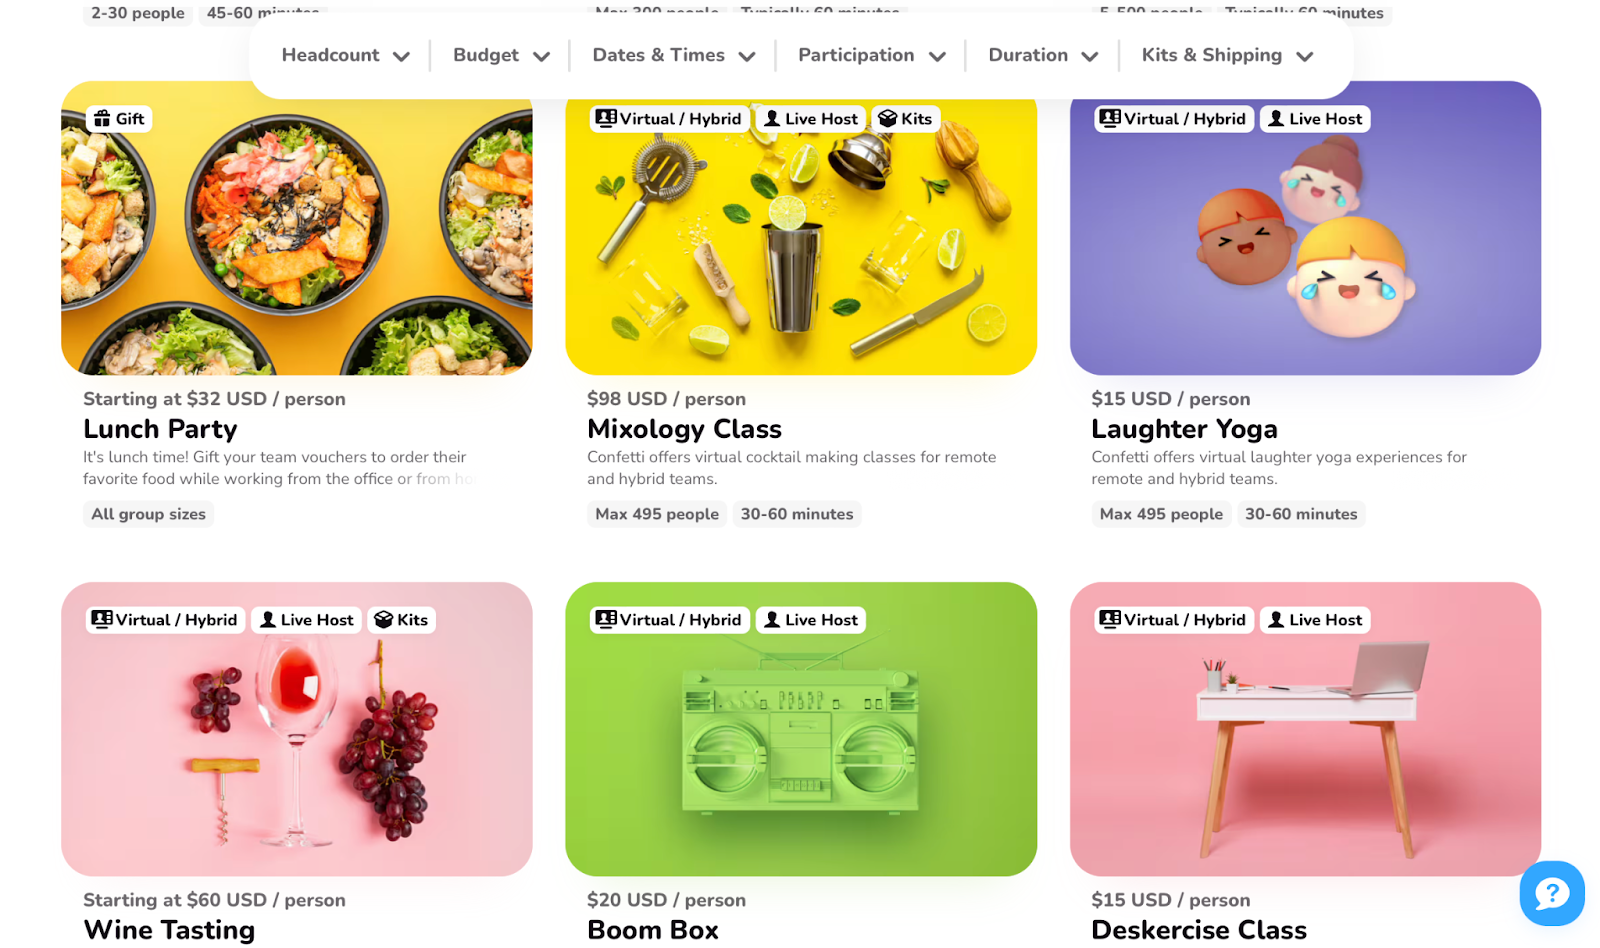Screen dimensions: 1600x948
Task: Open the Lunch Party title link
Action: click(160, 429)
